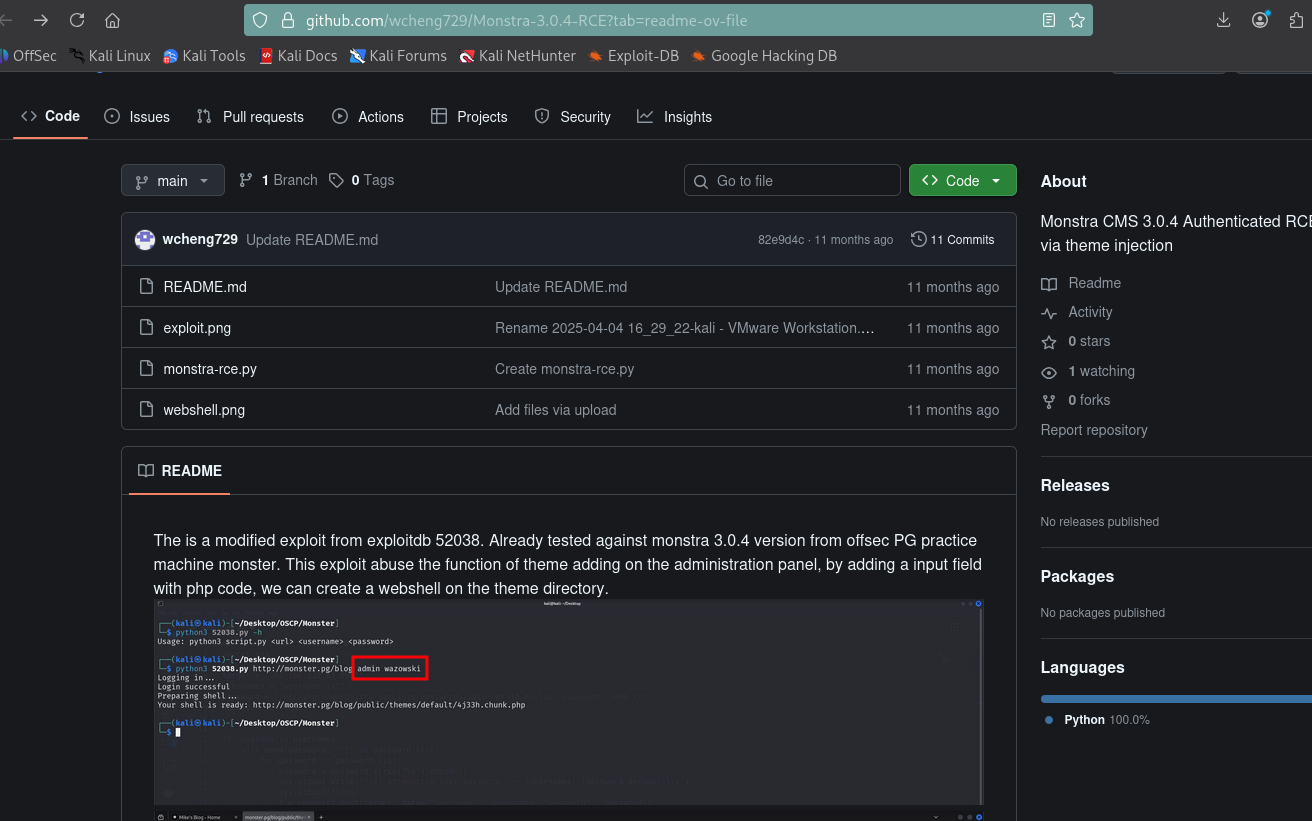Switch to the Security tab
The width and height of the screenshot is (1312, 821).
[572, 117]
